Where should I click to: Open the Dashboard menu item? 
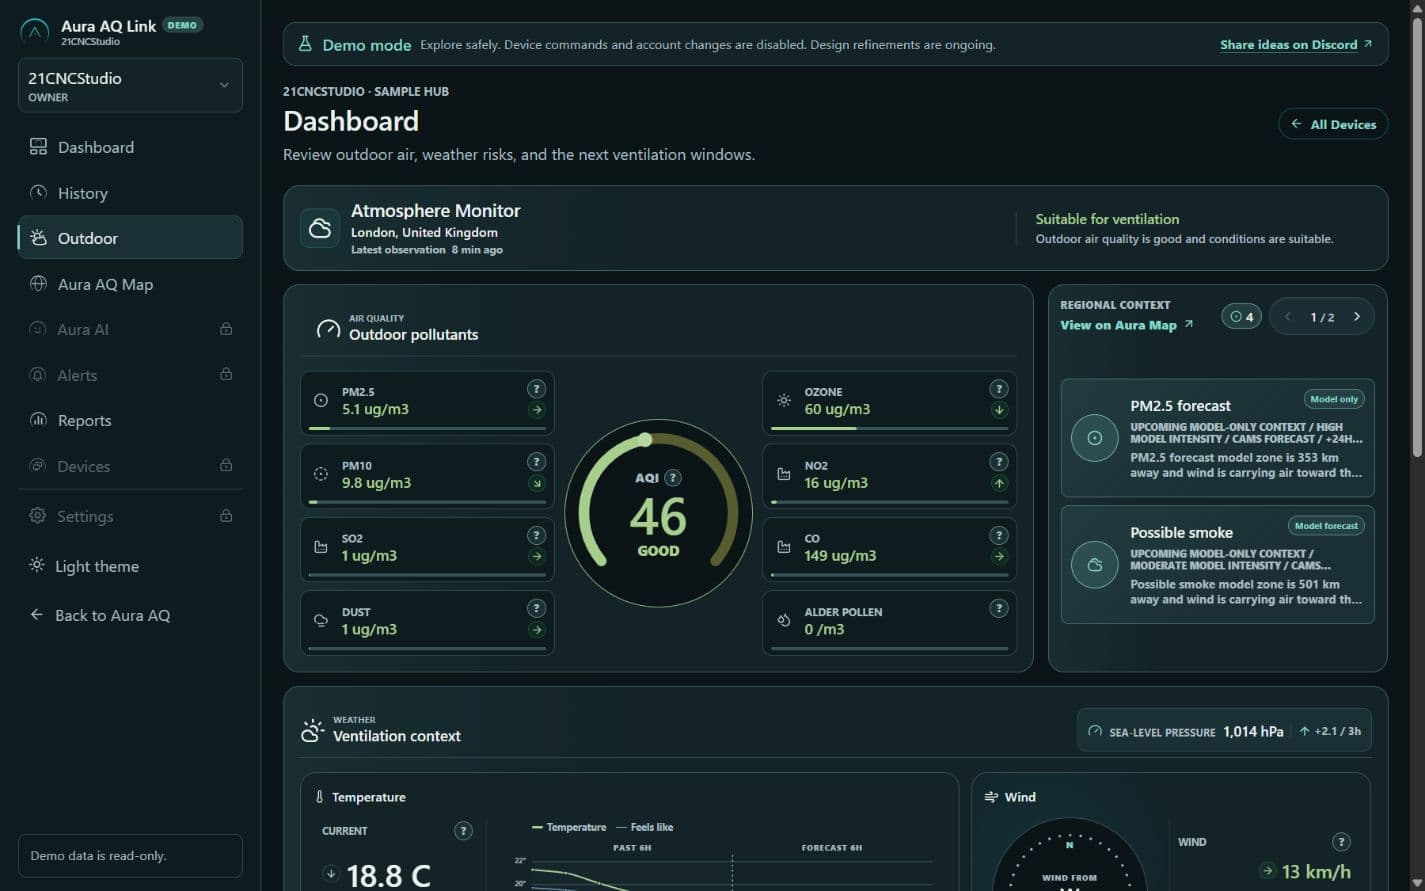coord(130,147)
